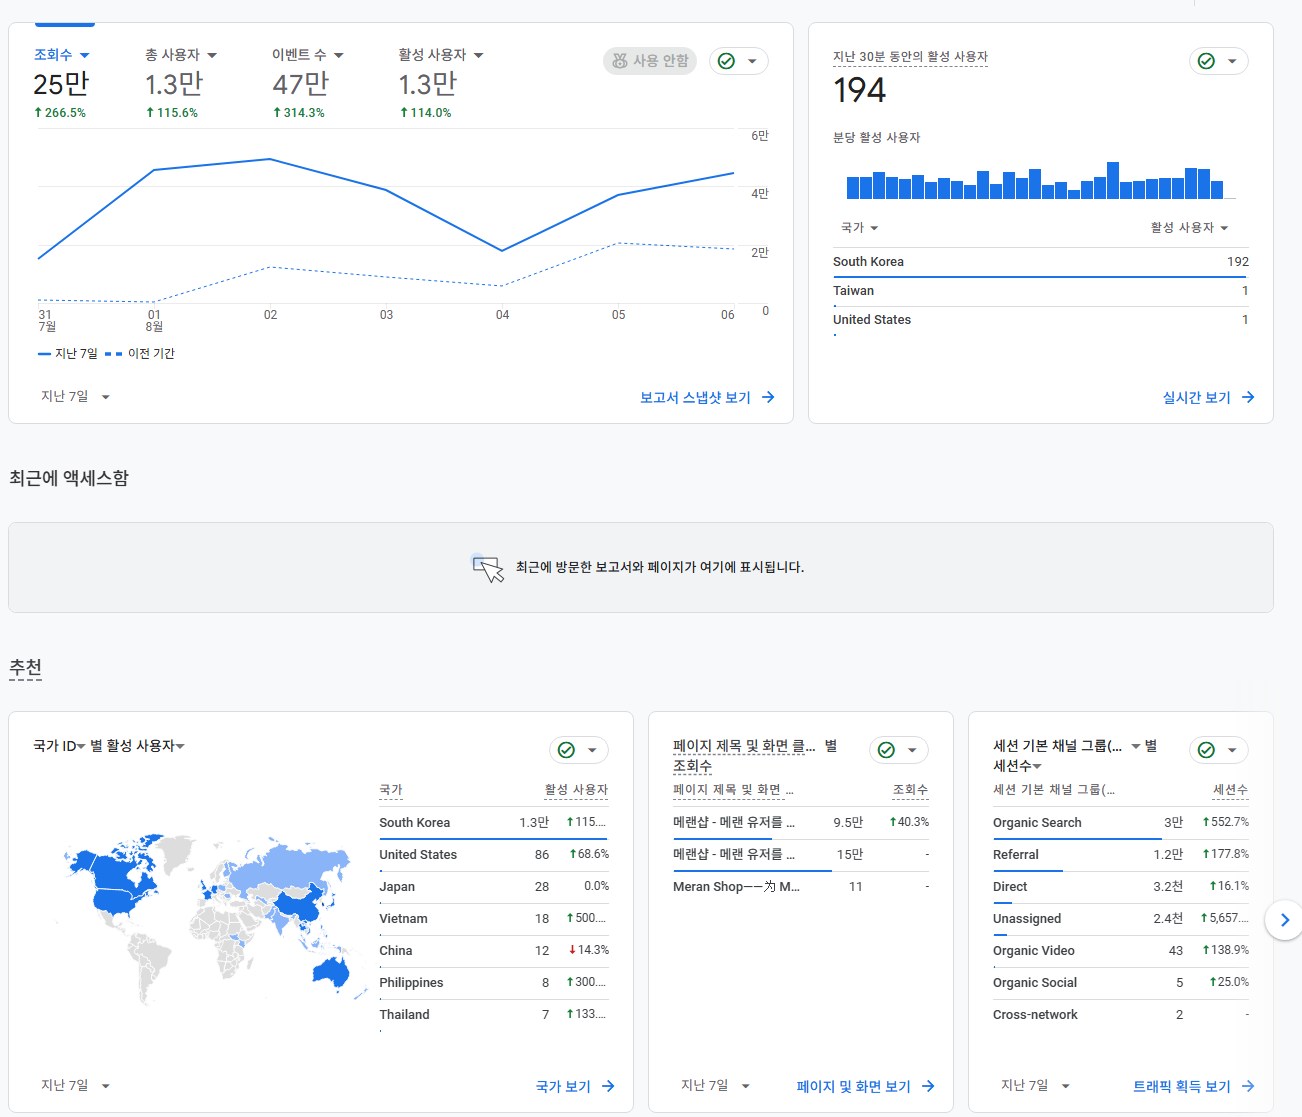Image resolution: width=1302 pixels, height=1117 pixels.
Task: Click the arrow icon next to 보고서 스냅샷 보기
Action: coord(768,397)
